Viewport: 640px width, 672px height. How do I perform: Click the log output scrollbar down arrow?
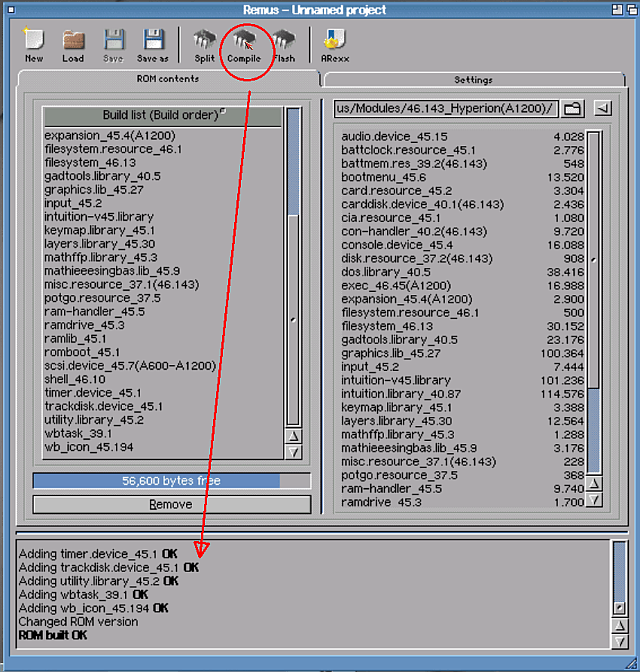(618, 640)
